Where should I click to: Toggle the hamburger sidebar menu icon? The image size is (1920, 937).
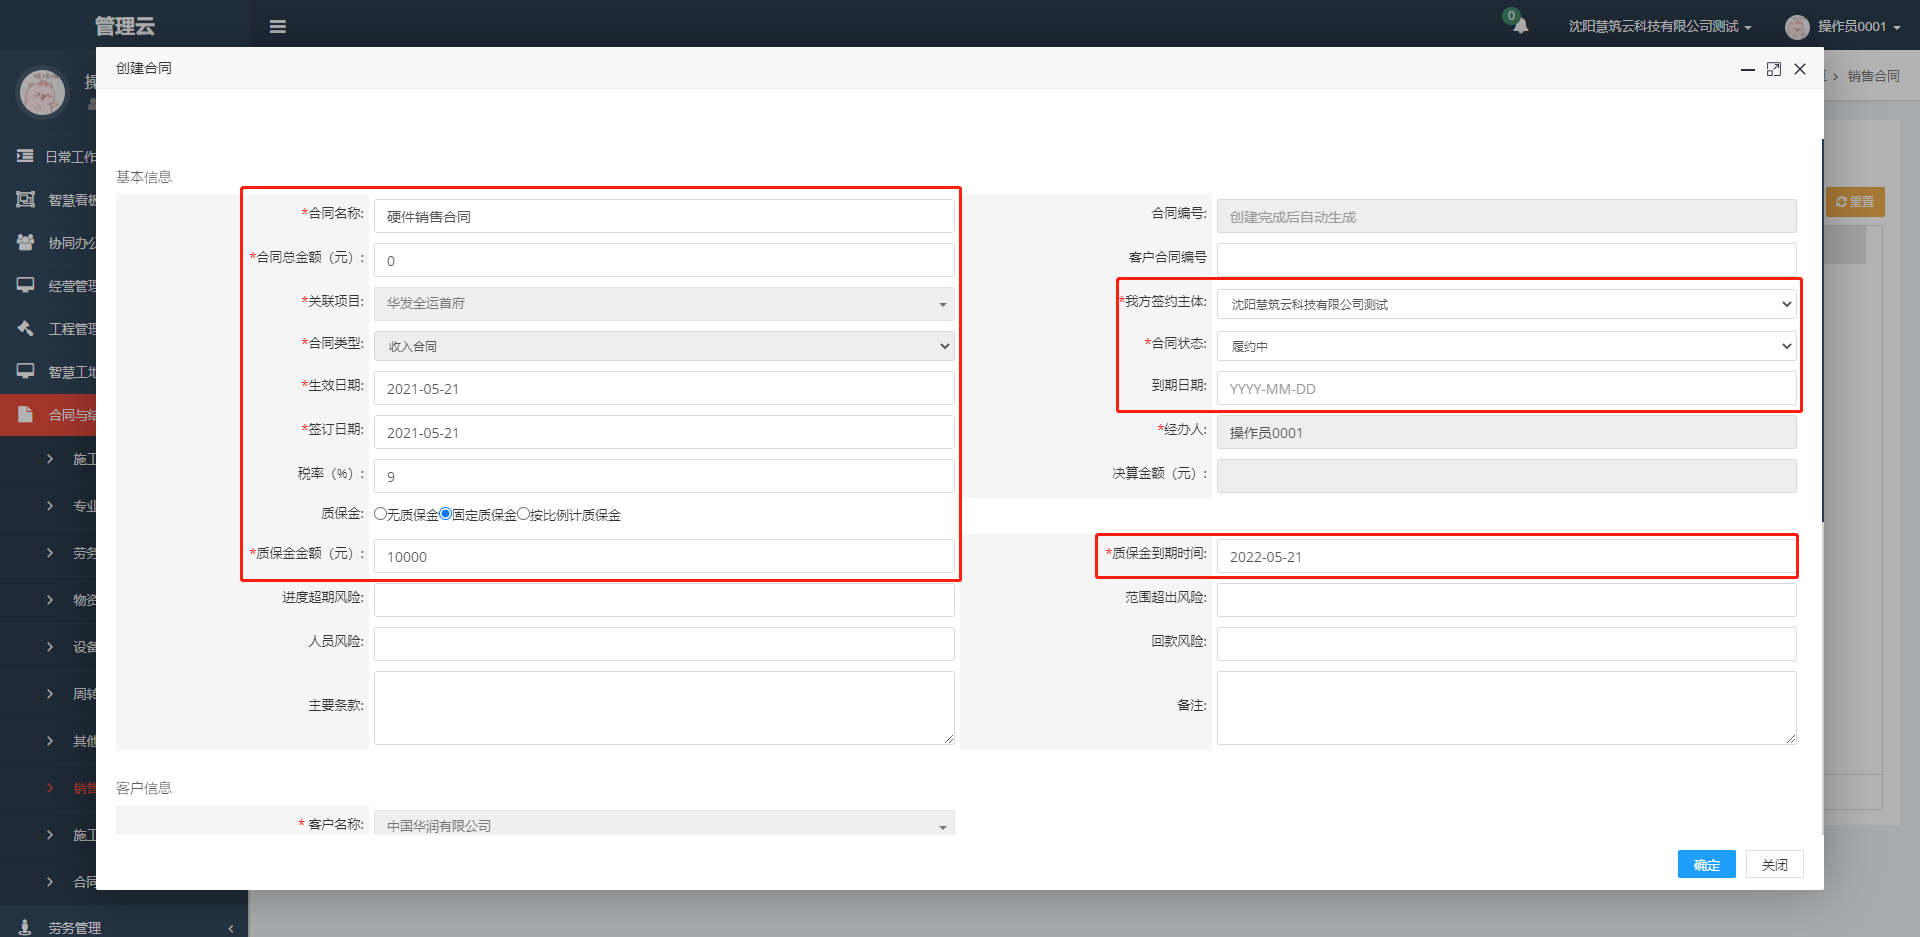click(278, 27)
